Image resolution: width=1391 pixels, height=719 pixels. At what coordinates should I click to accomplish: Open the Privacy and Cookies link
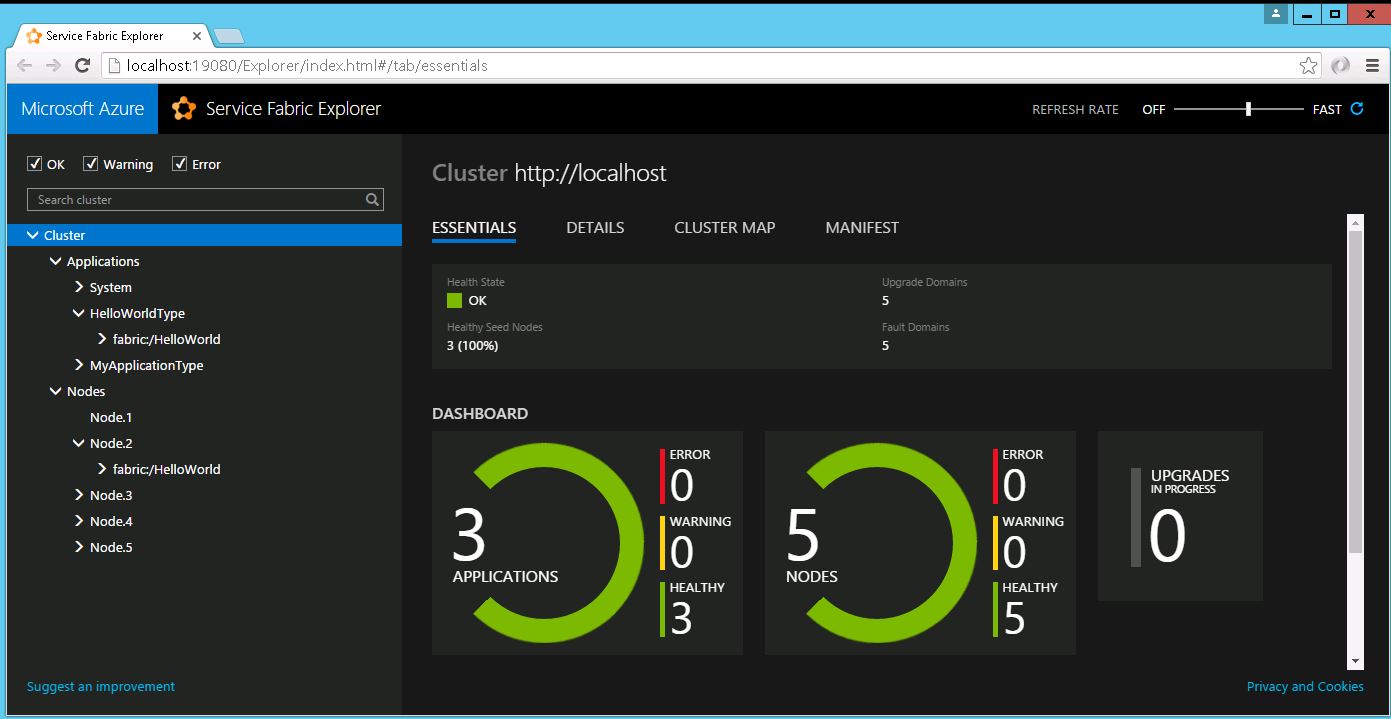(x=1305, y=686)
